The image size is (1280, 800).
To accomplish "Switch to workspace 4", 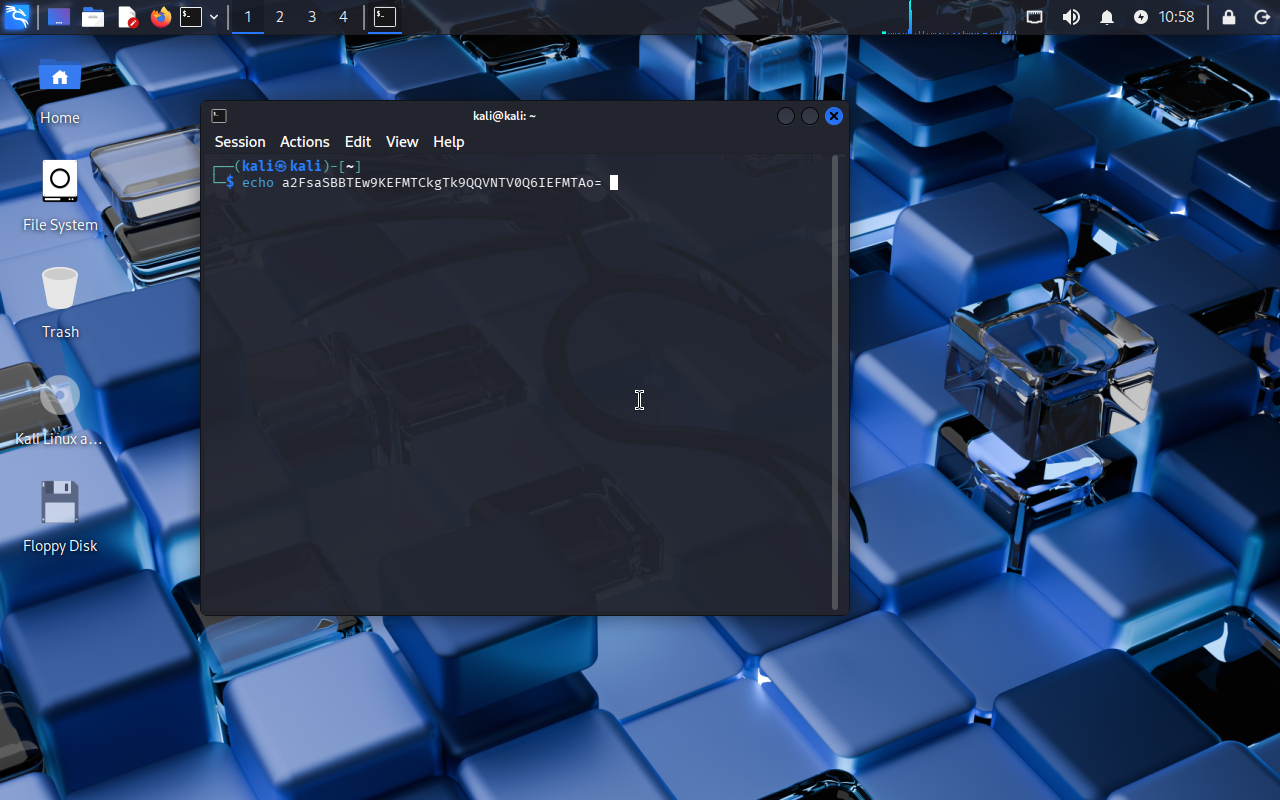I will point(343,17).
